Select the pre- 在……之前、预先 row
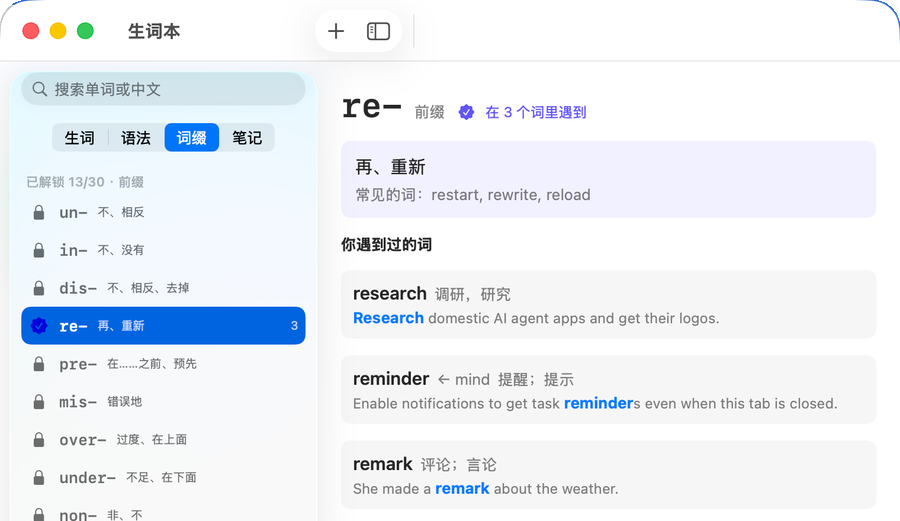Image resolution: width=900 pixels, height=521 pixels. tap(164, 364)
